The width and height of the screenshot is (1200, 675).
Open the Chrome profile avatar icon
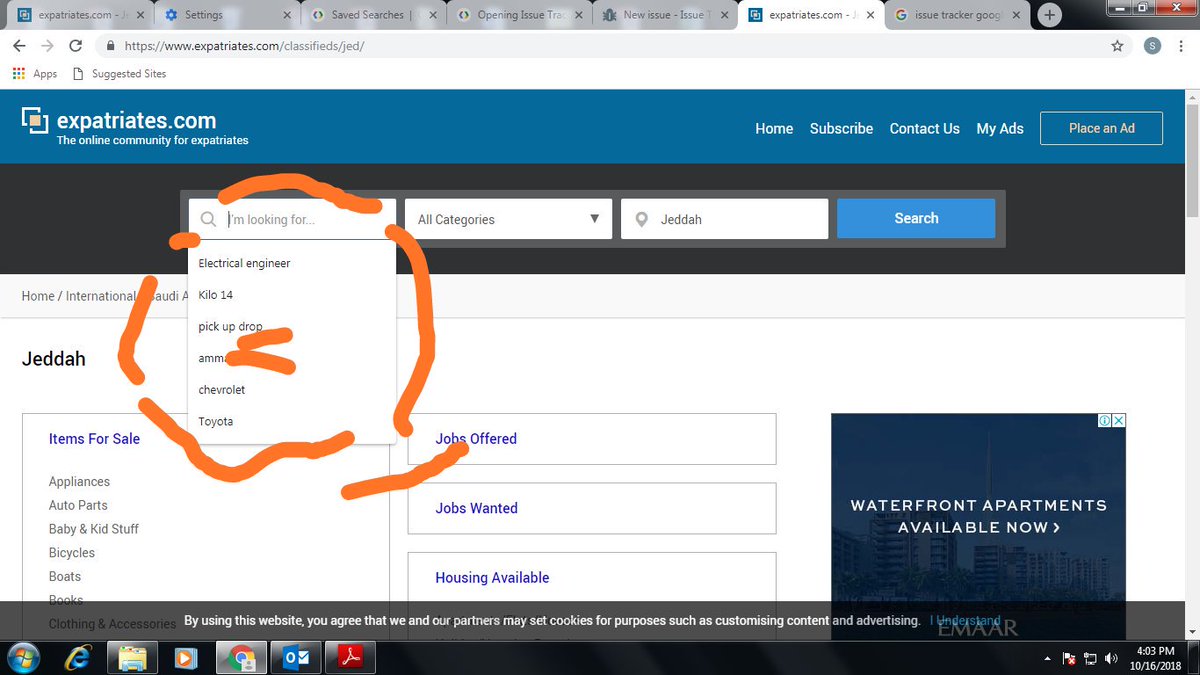pos(1153,46)
